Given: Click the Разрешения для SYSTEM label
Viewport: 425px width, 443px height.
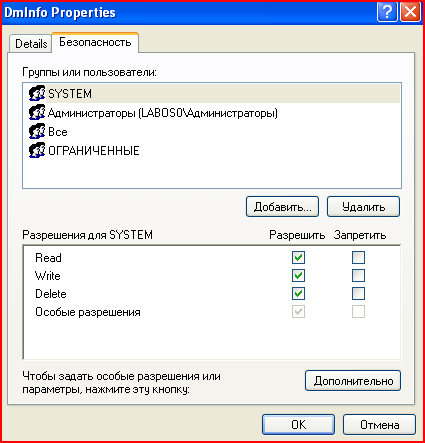Looking at the screenshot, I should tap(87, 235).
